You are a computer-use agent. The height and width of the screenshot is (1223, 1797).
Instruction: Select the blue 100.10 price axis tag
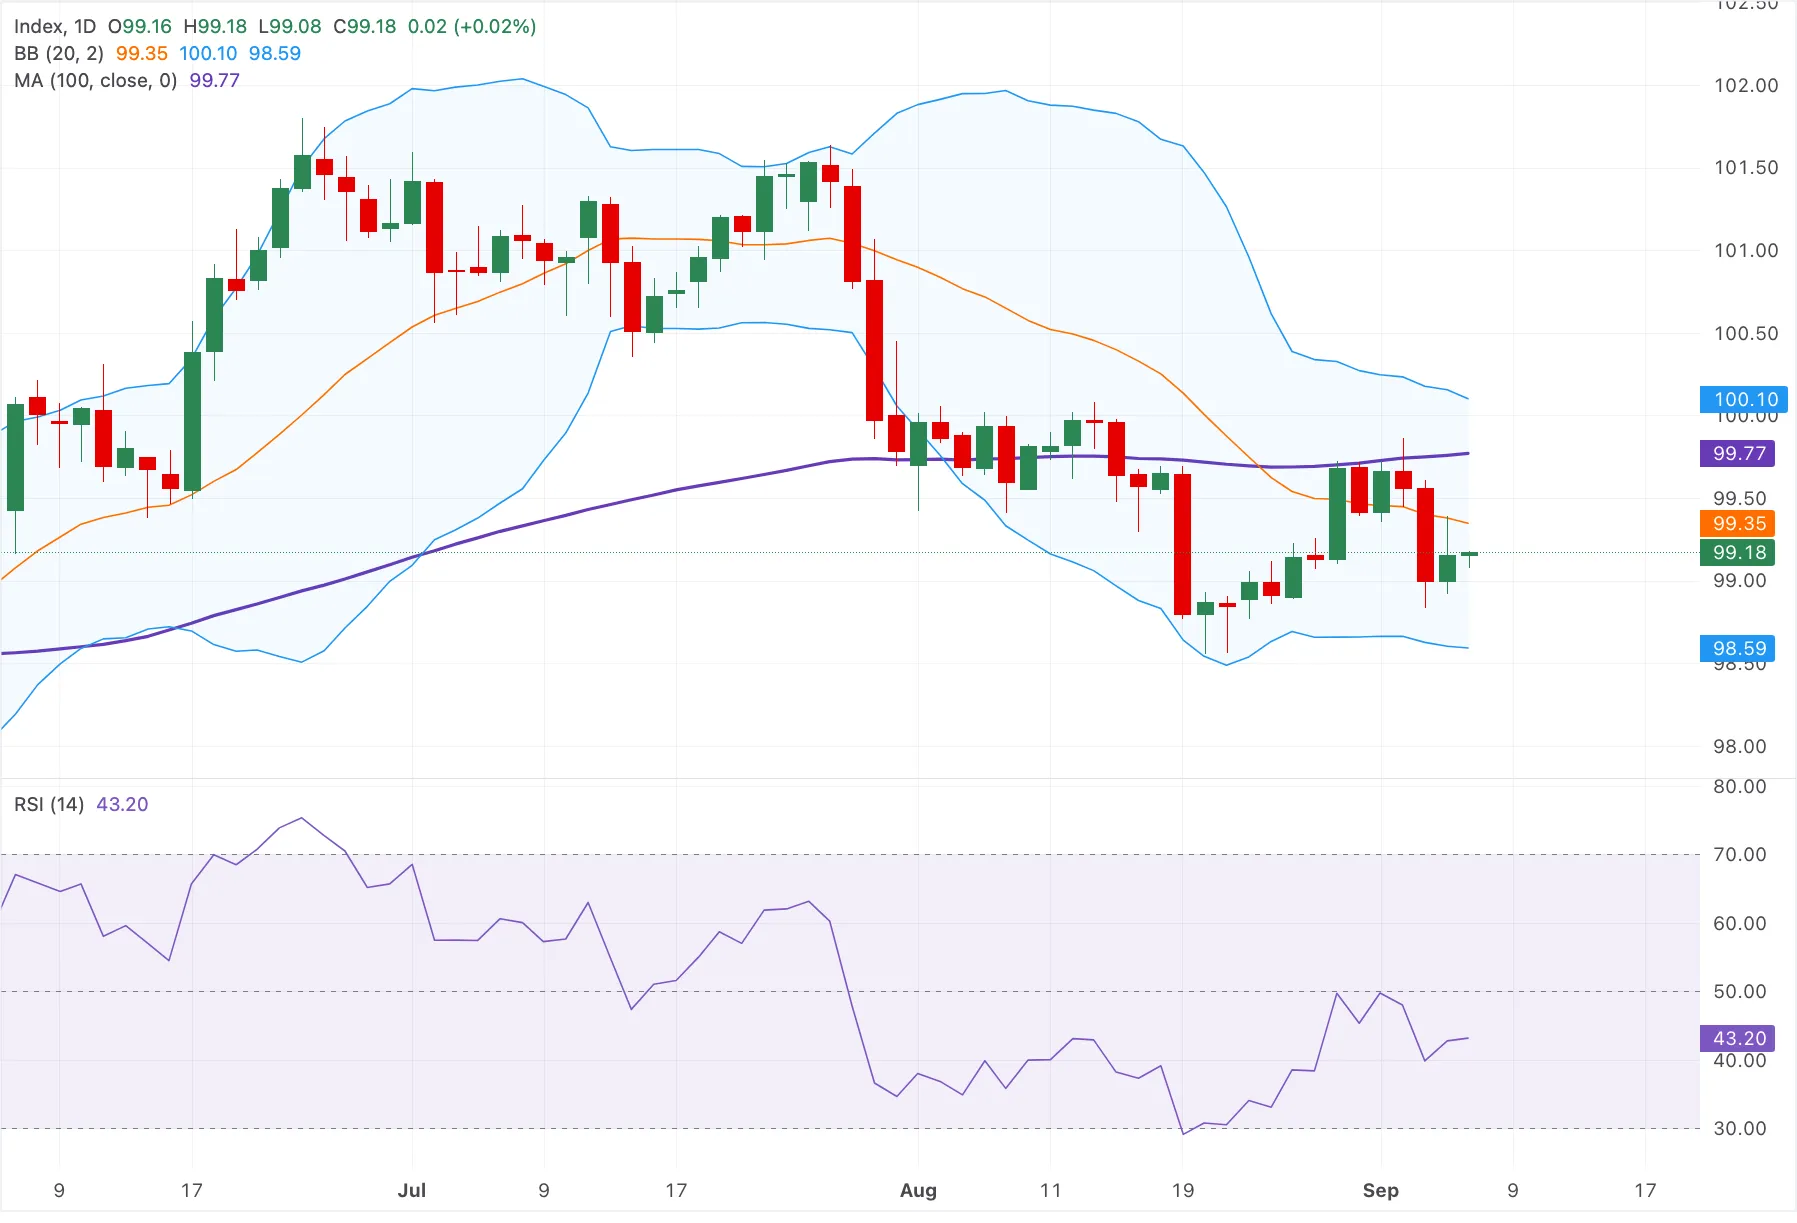pos(1744,400)
